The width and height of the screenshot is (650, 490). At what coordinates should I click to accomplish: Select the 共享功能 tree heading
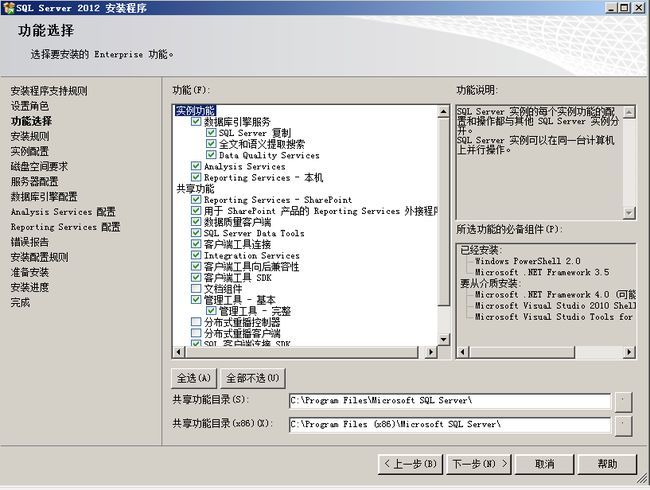[x=195, y=189]
